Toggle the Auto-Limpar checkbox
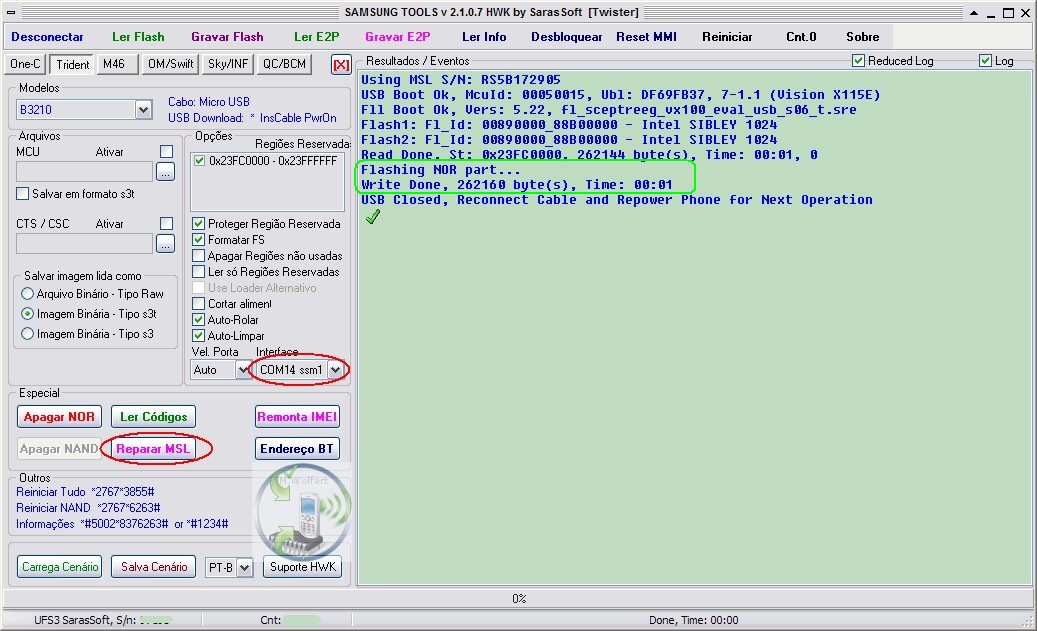The width and height of the screenshot is (1037, 631). click(x=198, y=335)
